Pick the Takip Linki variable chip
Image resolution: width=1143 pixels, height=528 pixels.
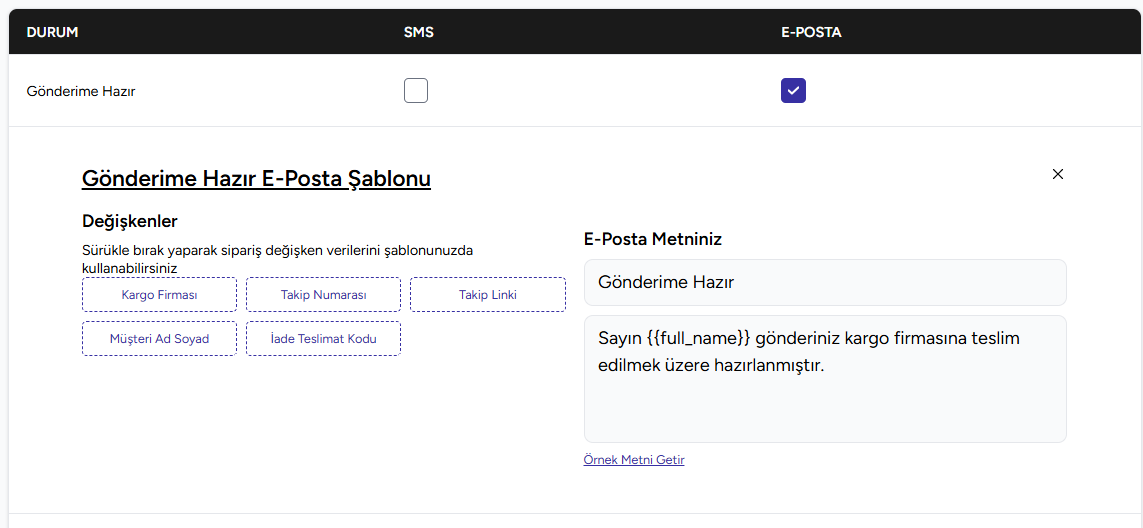(488, 295)
